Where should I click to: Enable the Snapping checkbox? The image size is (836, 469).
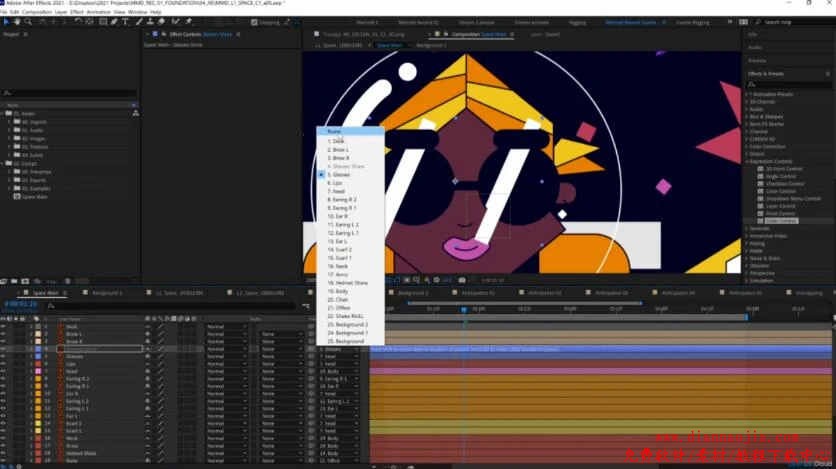click(x=253, y=22)
